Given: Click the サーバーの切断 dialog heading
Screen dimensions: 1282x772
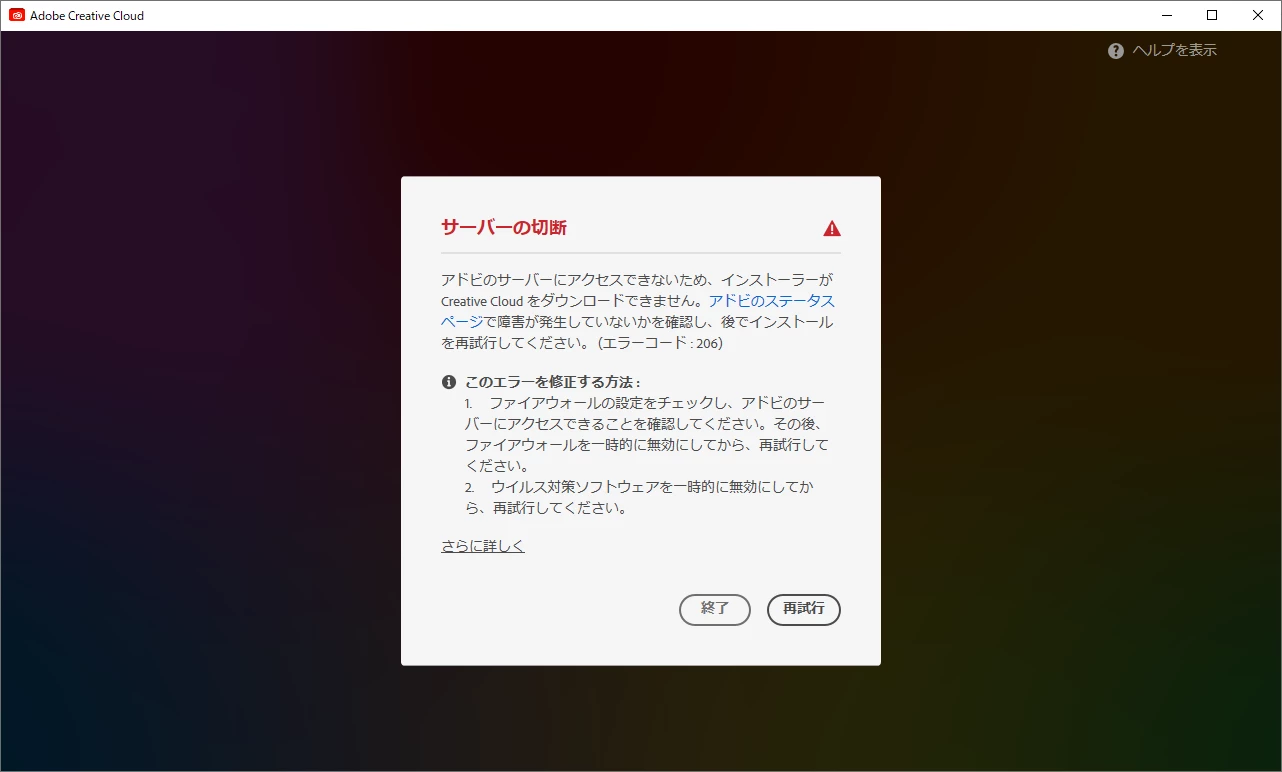Looking at the screenshot, I should coord(504,227).
